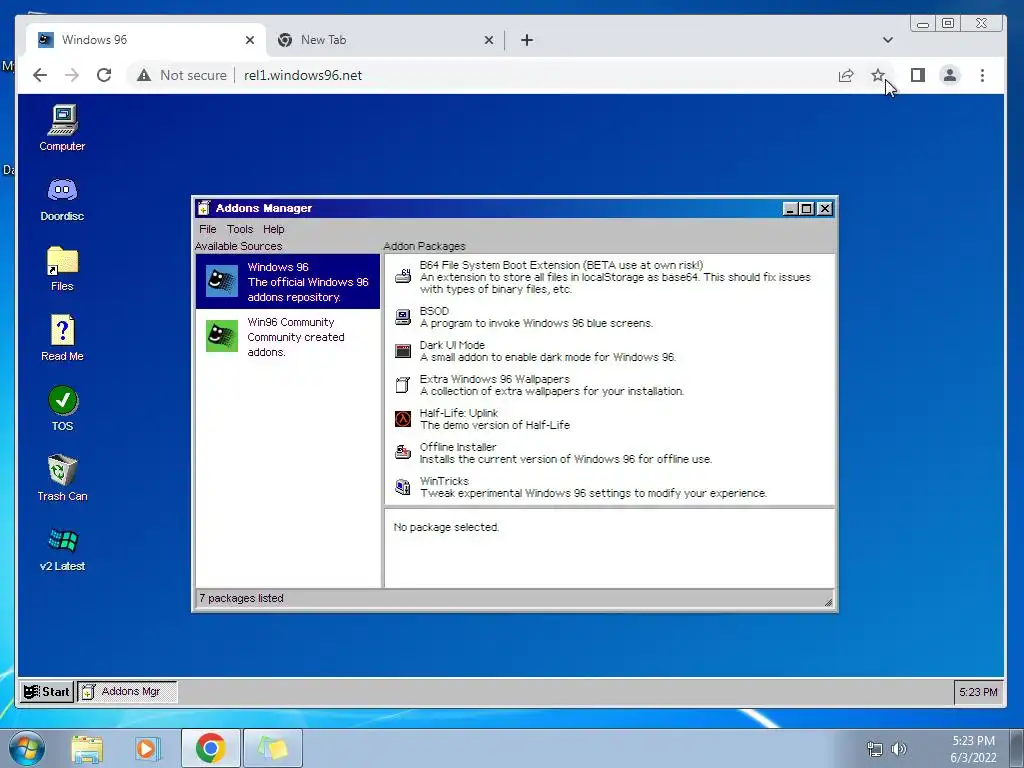Expand the Chrome tab search chevron
This screenshot has height=768, width=1024.
click(x=888, y=40)
